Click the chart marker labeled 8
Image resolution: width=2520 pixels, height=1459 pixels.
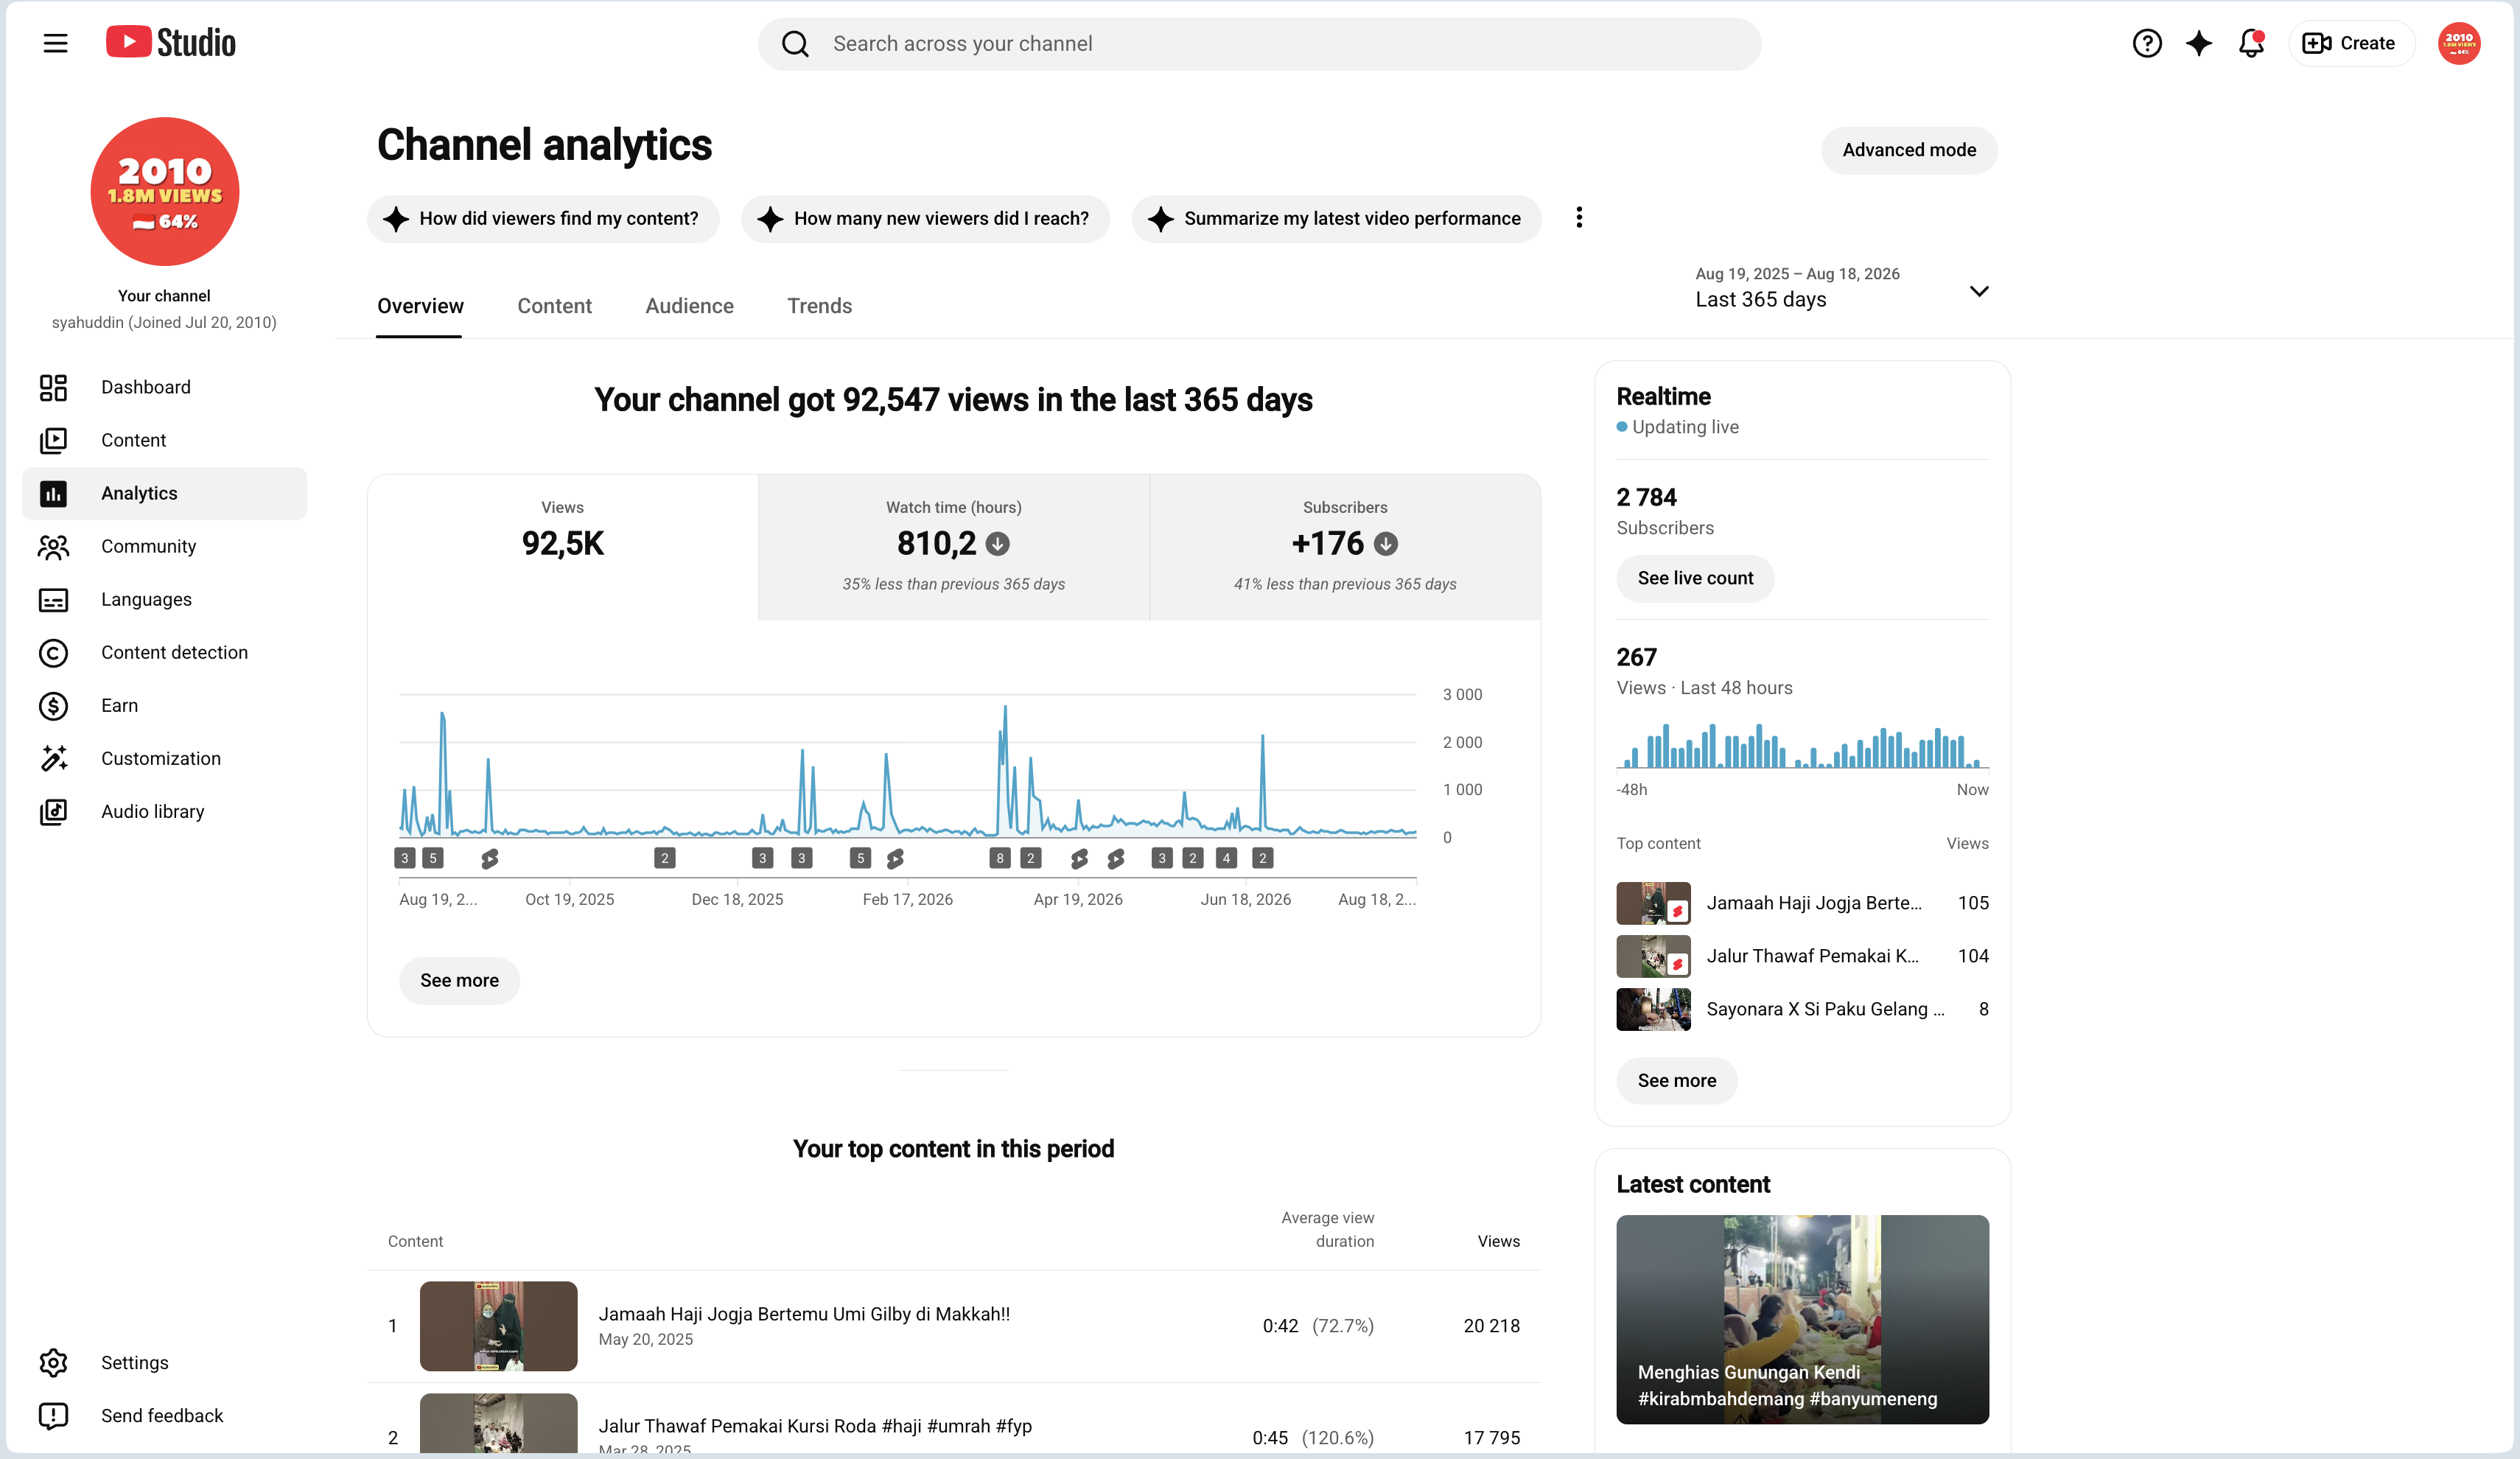pos(999,858)
